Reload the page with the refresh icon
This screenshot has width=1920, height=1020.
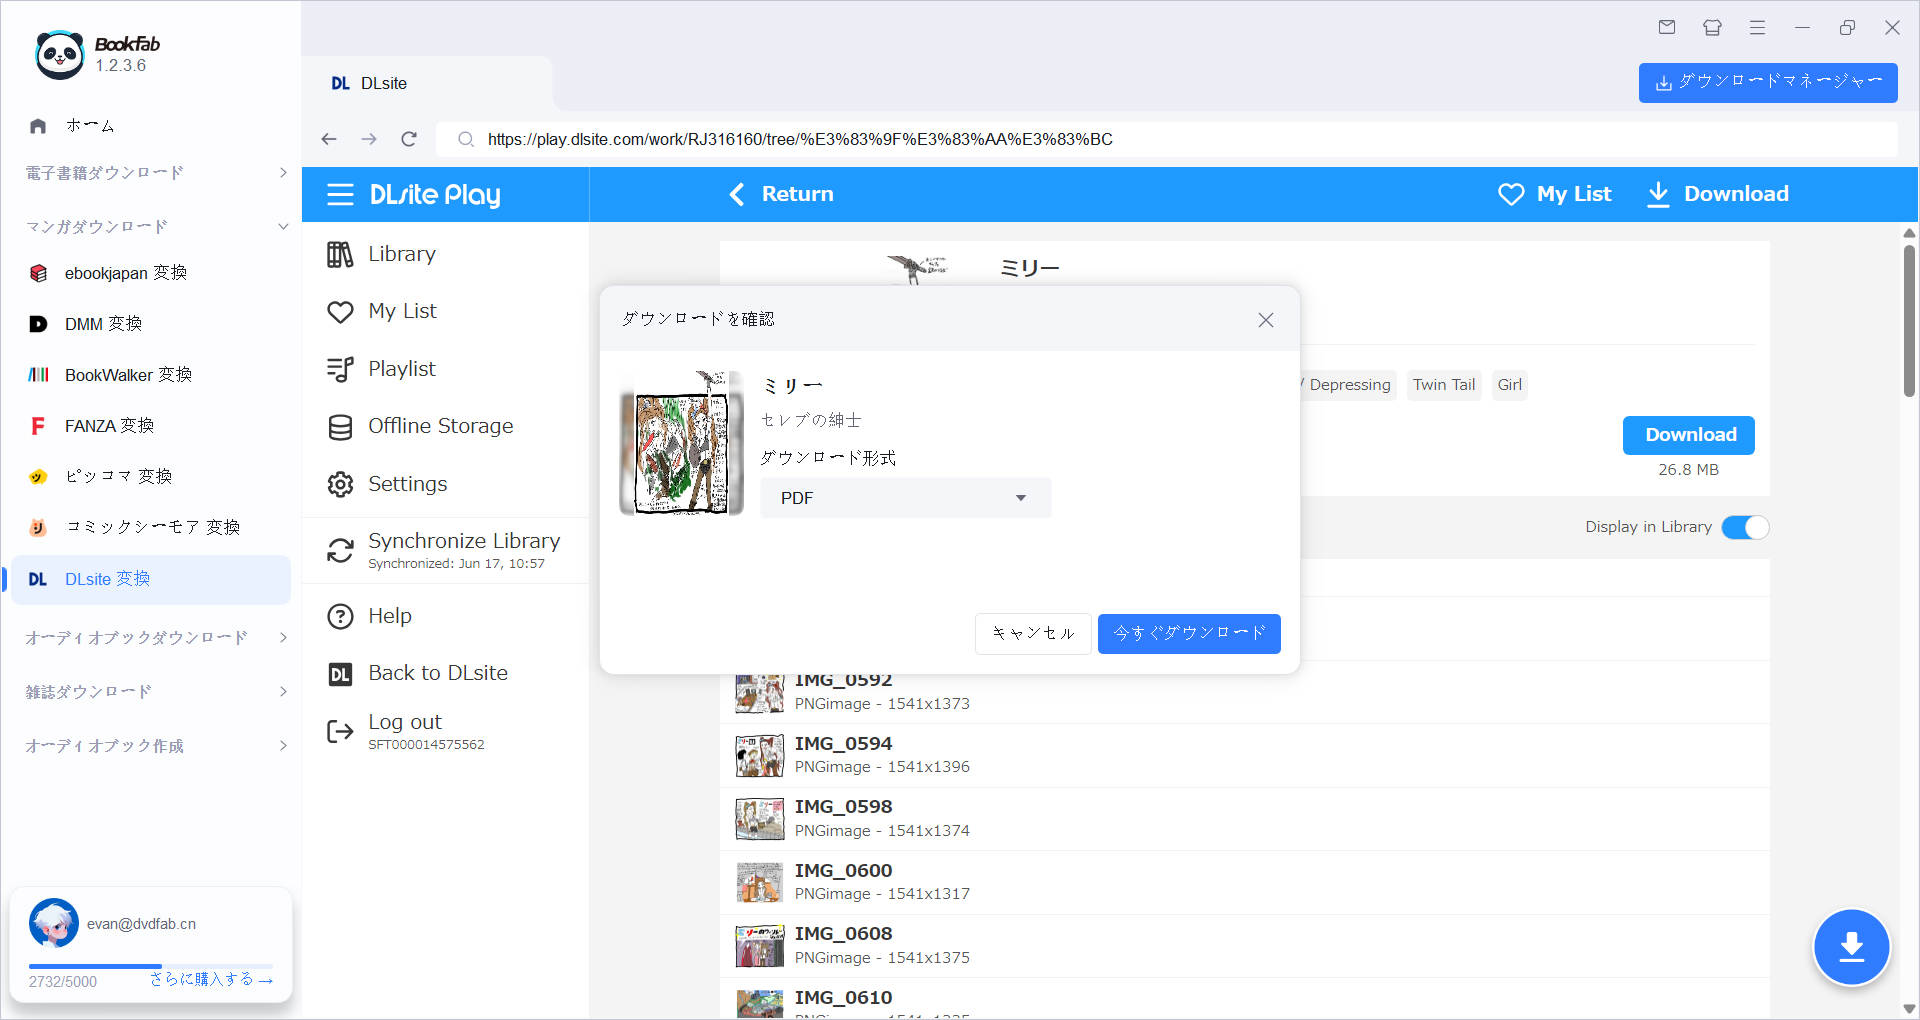tap(409, 139)
